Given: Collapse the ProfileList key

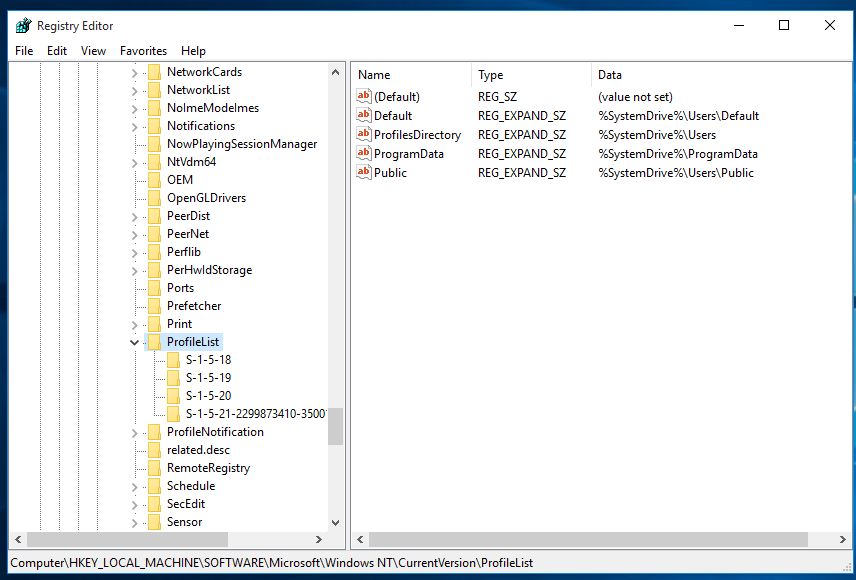Looking at the screenshot, I should [x=134, y=342].
